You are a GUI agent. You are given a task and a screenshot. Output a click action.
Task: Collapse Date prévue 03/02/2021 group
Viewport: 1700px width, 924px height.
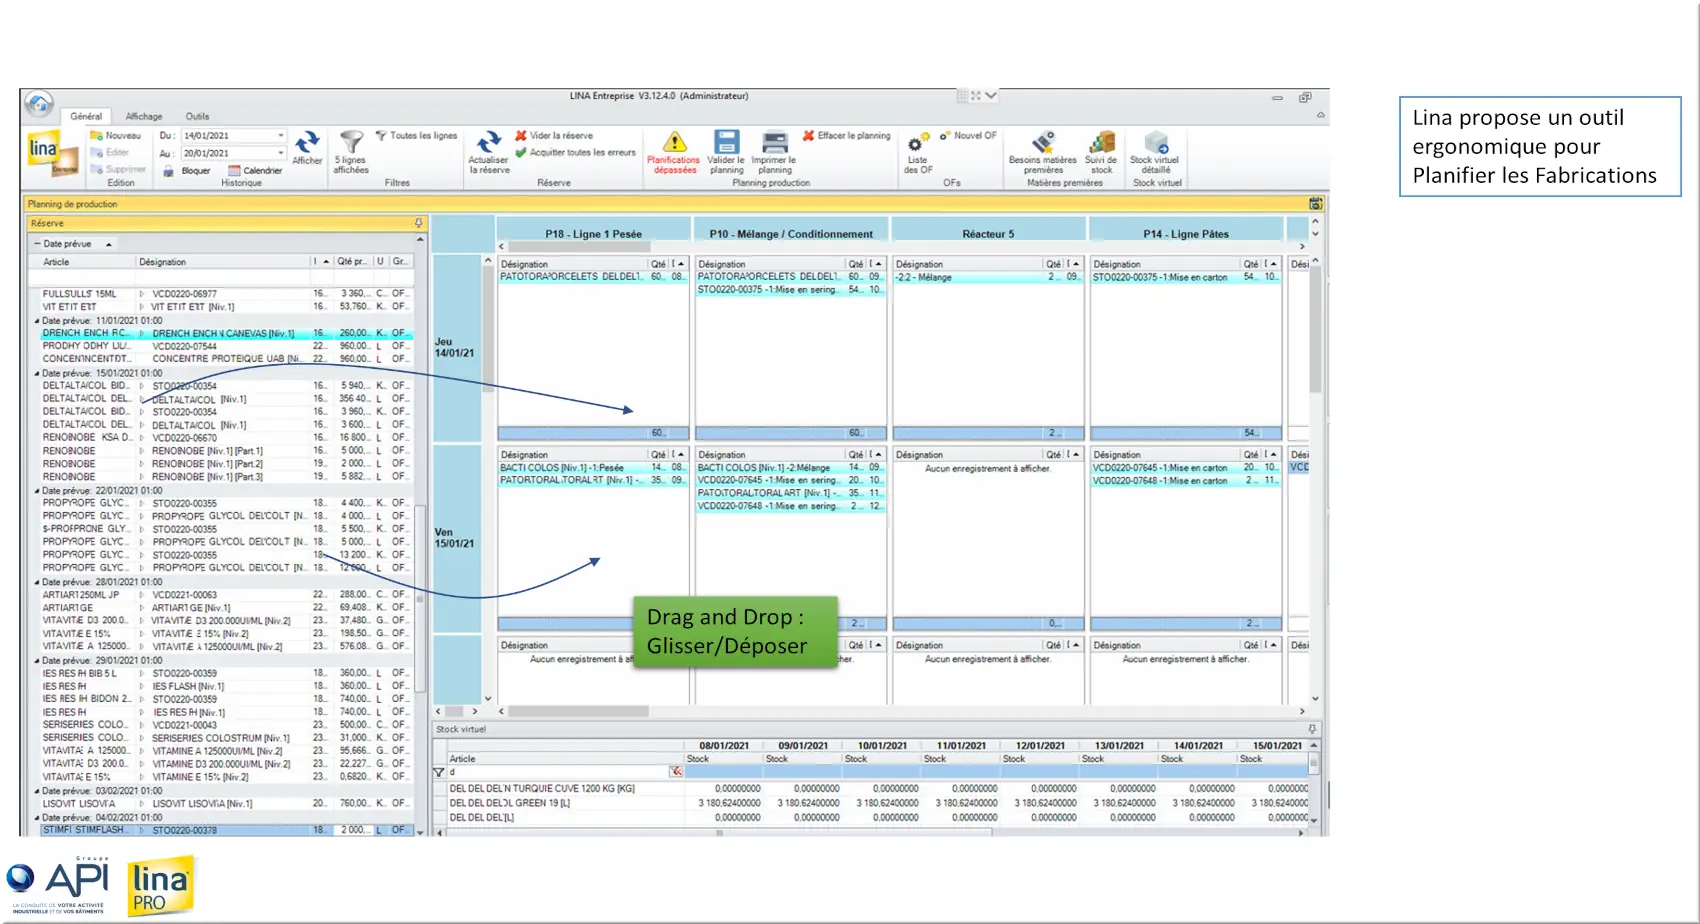(x=38, y=791)
